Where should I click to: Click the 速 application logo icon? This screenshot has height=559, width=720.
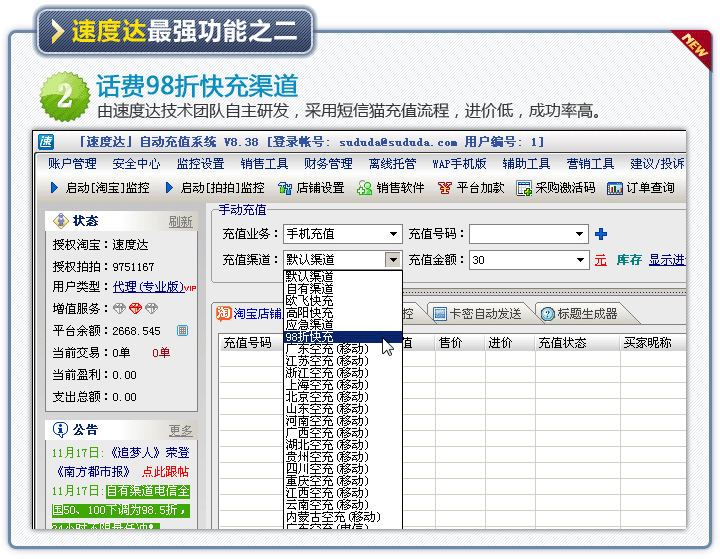46,142
